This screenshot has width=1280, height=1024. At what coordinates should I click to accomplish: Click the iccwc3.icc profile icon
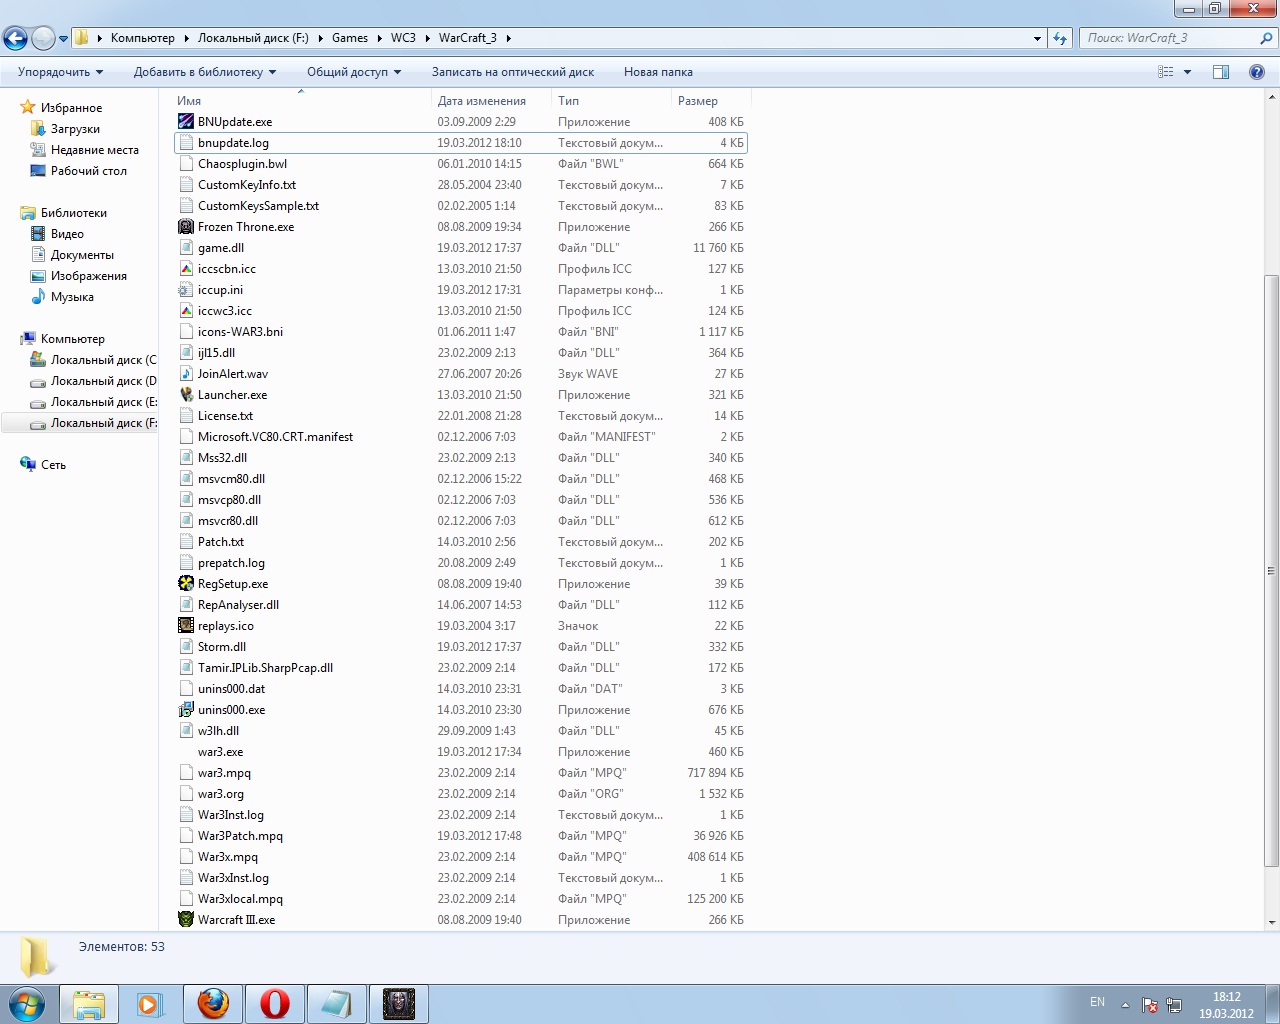(186, 311)
